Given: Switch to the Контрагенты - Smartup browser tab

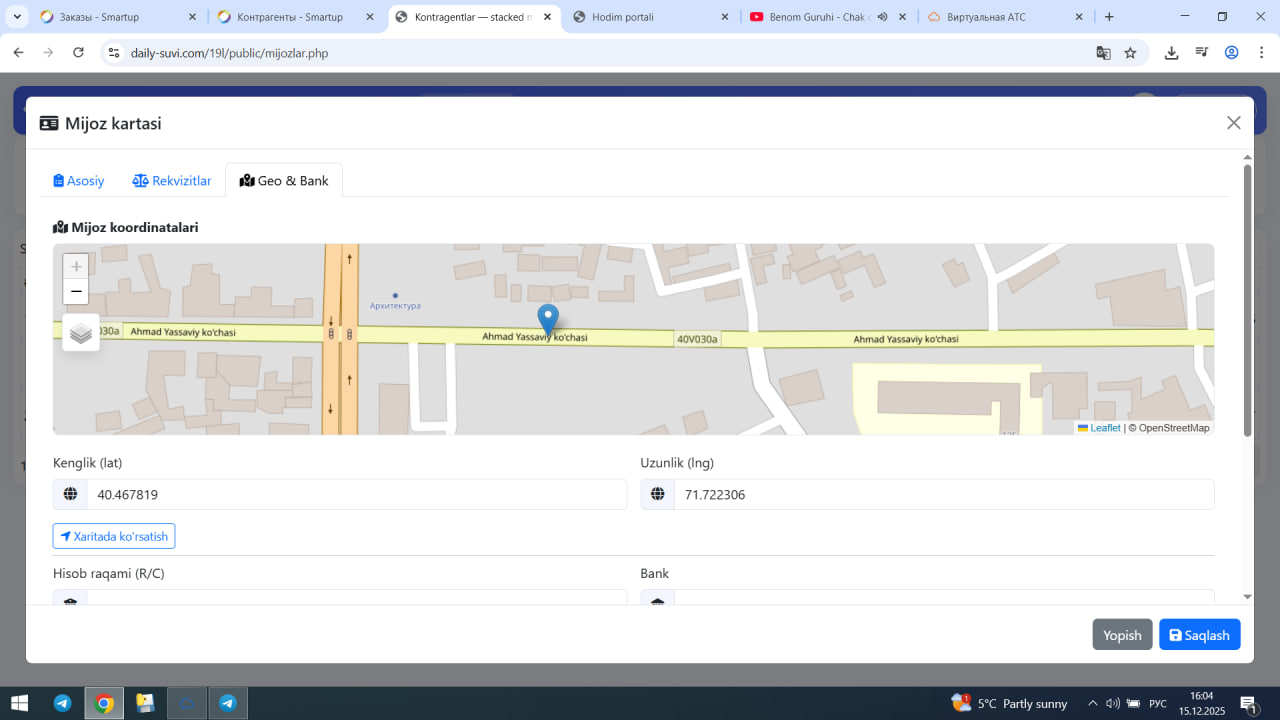Looking at the screenshot, I should [293, 17].
